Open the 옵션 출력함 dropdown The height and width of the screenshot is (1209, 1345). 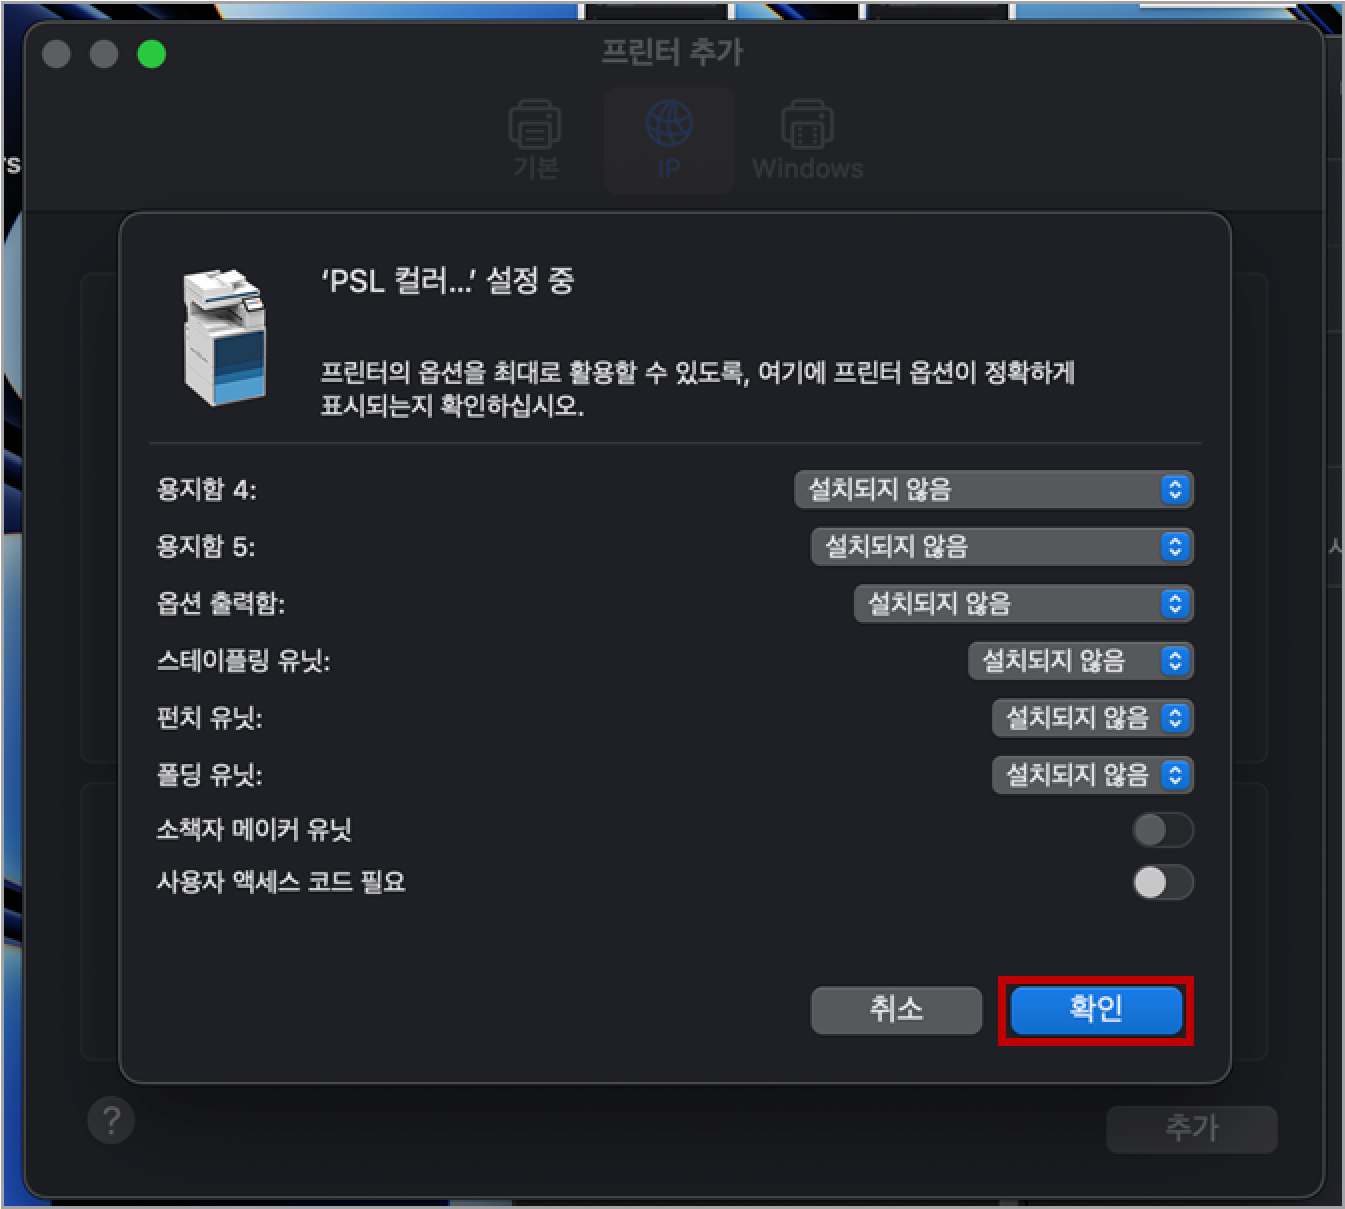pos(1024,603)
